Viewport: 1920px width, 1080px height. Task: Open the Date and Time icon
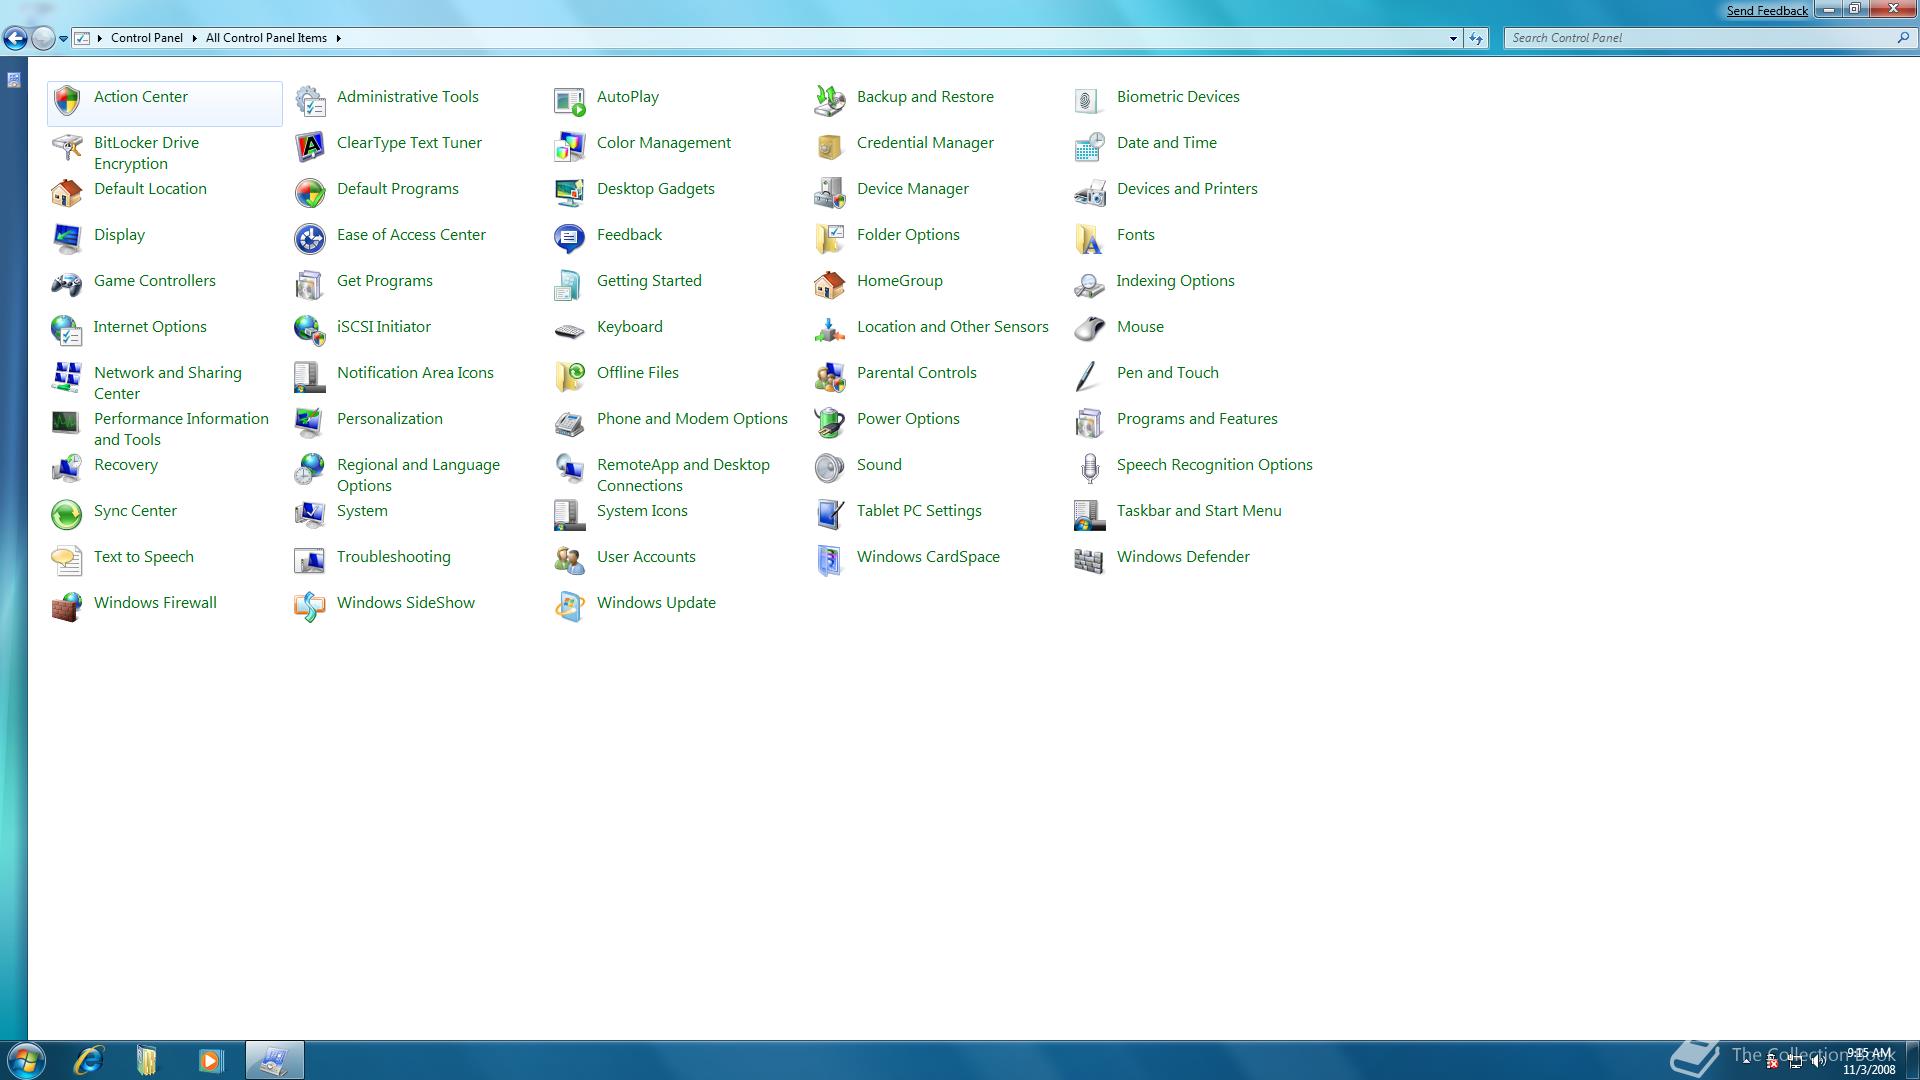(1090, 146)
